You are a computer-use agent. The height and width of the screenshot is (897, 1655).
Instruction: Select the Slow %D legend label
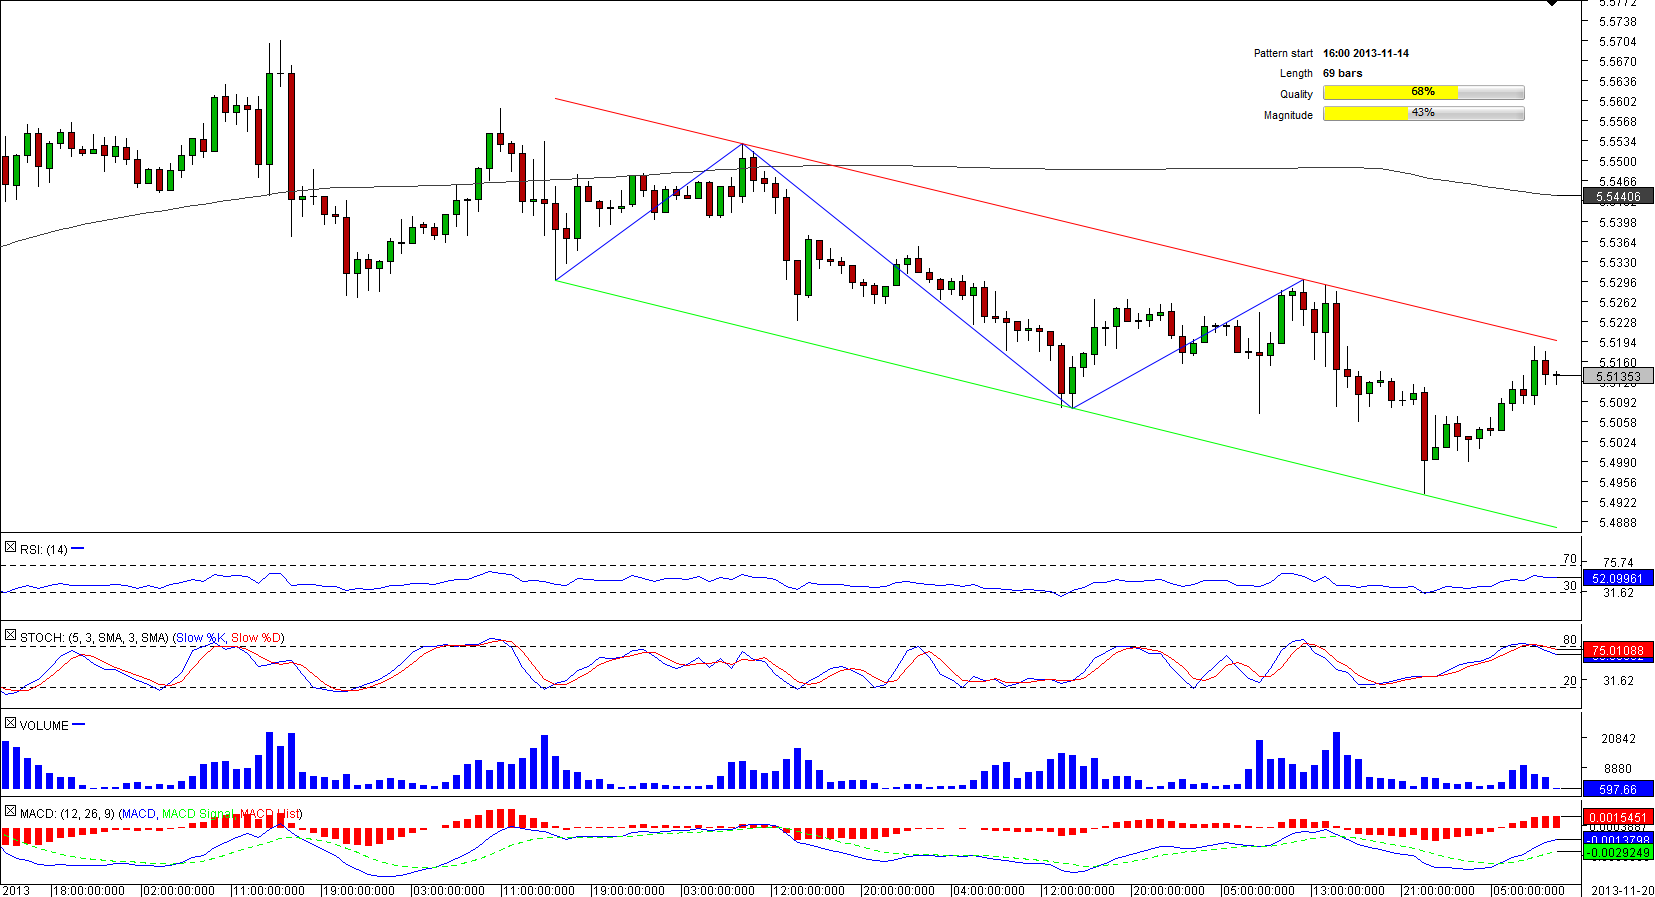256,637
